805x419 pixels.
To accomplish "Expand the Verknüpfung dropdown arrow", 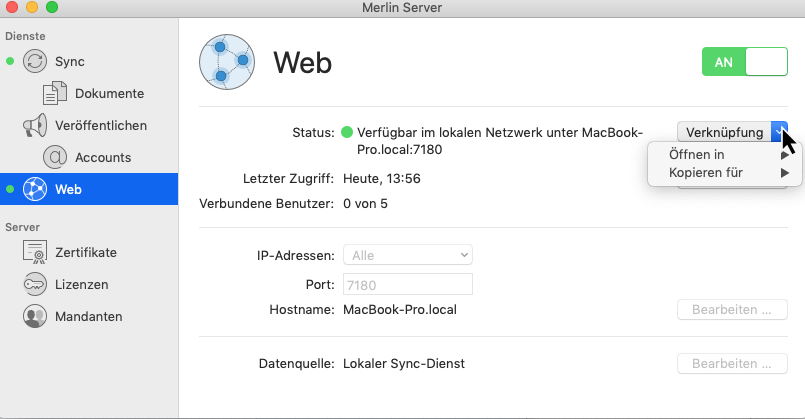I will click(x=780, y=132).
